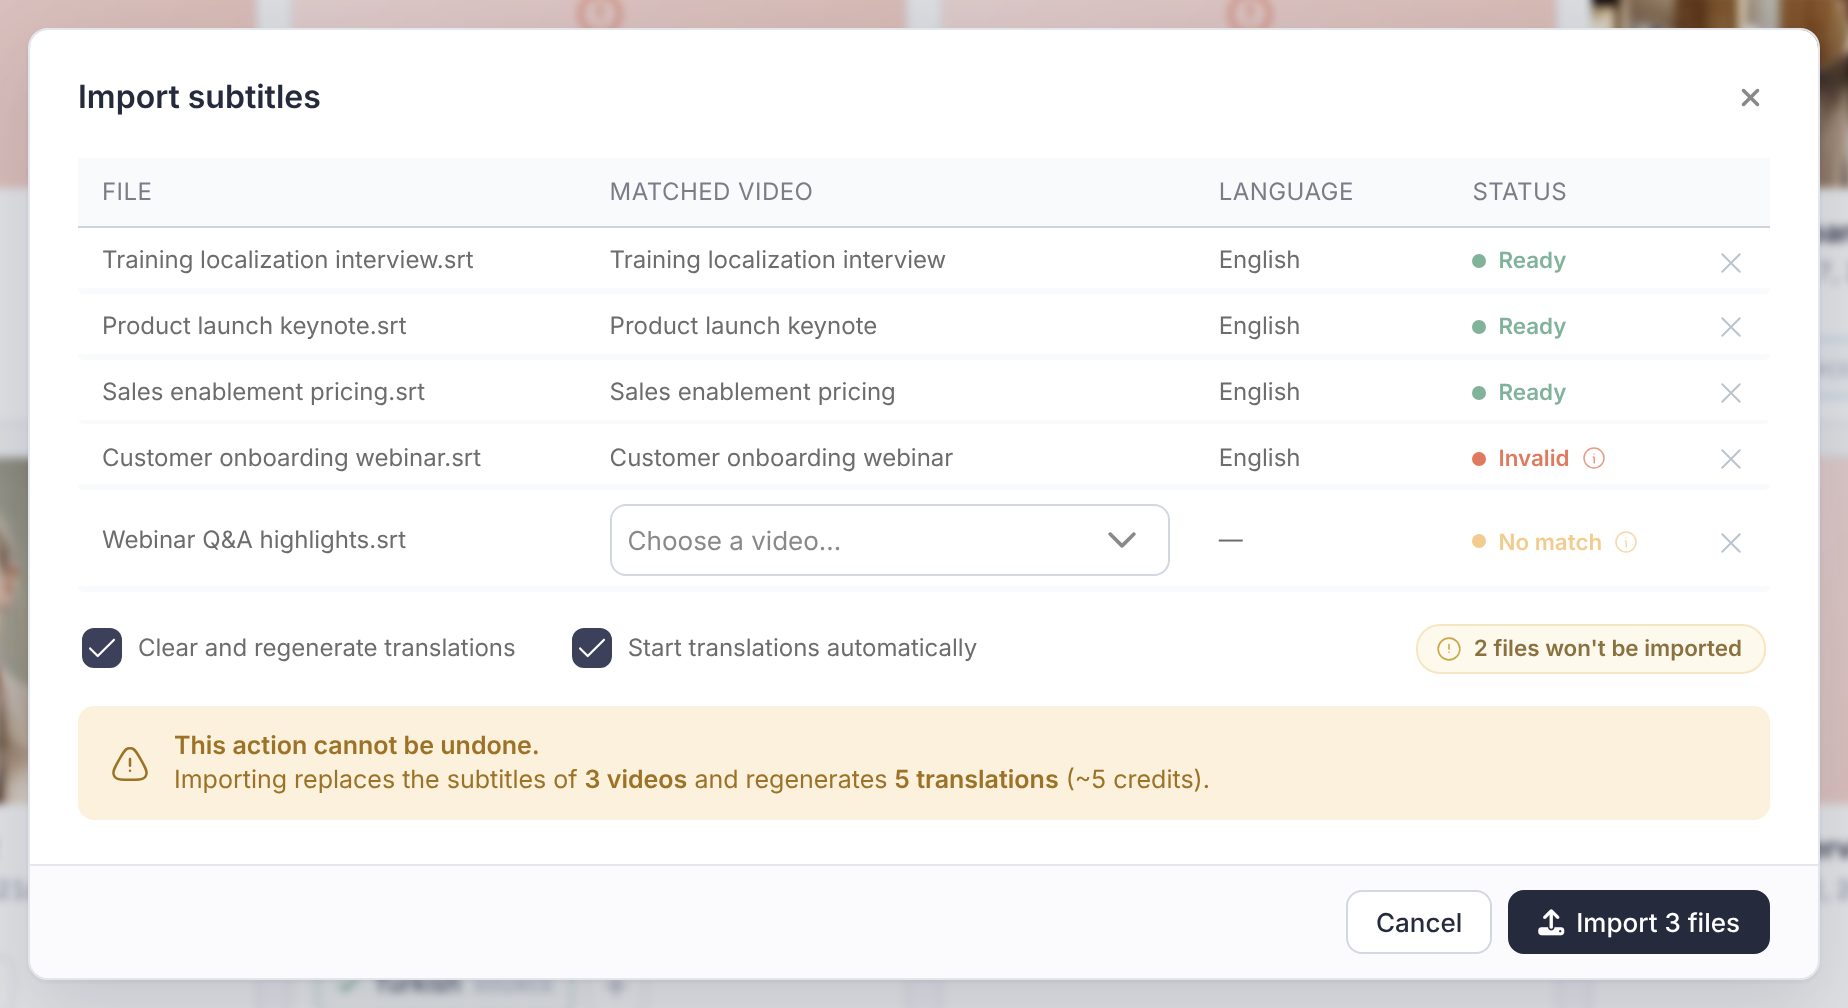Show info for No match status
Screen dimensions: 1848x1008
1626,542
